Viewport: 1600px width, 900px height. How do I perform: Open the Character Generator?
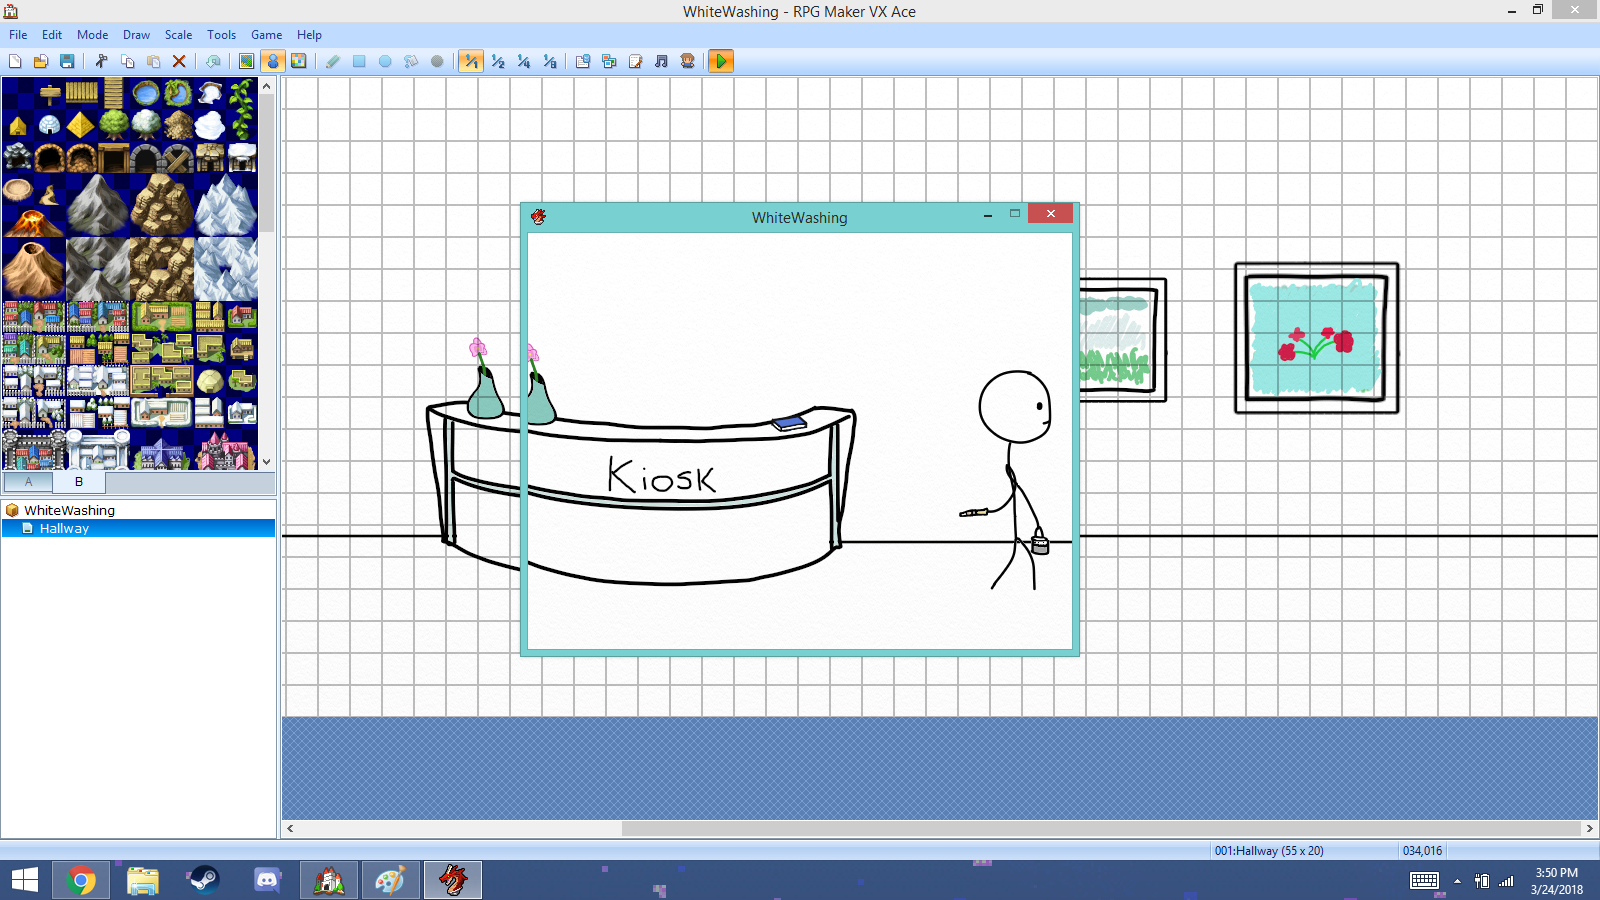687,61
